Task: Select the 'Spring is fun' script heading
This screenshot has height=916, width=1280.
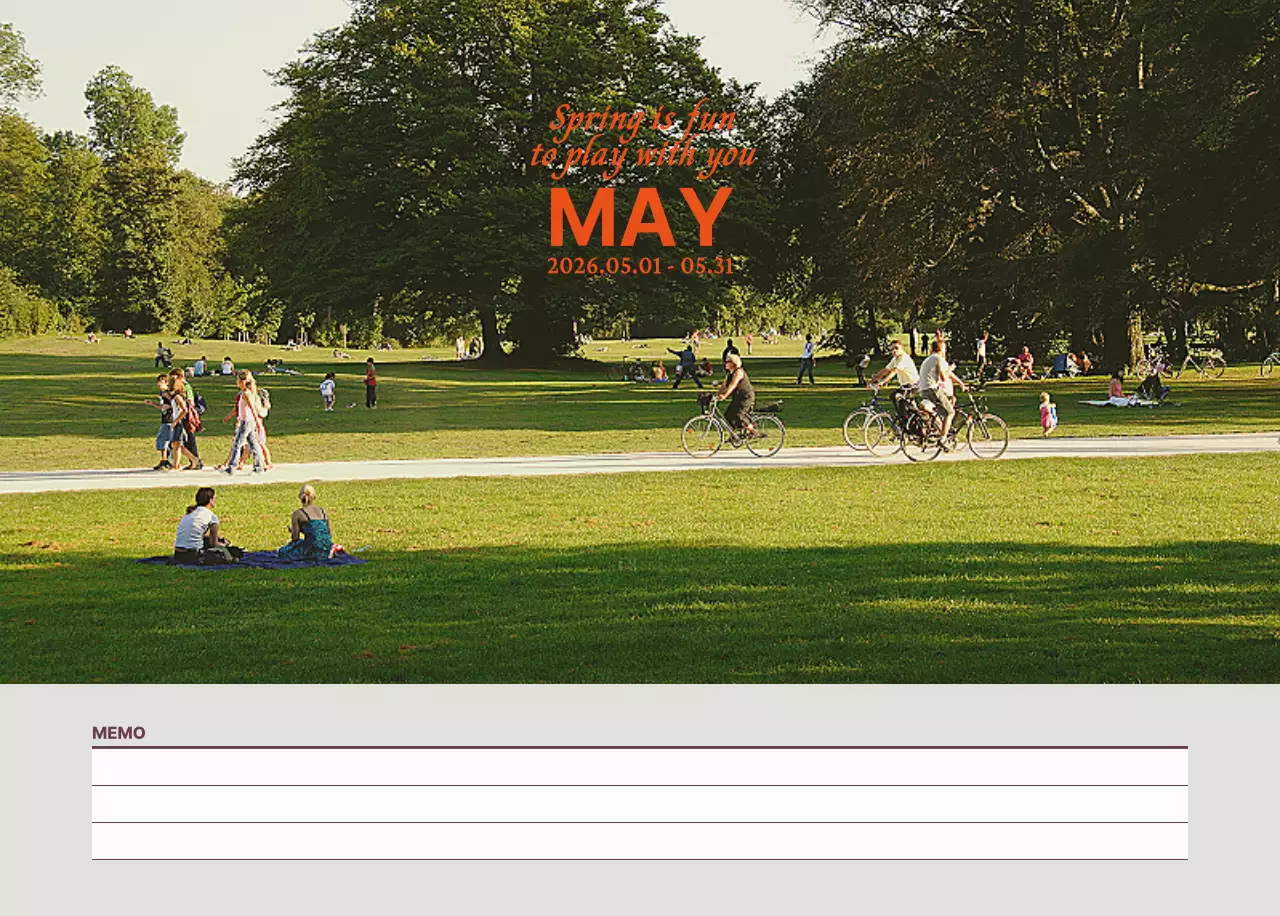Action: coord(642,121)
